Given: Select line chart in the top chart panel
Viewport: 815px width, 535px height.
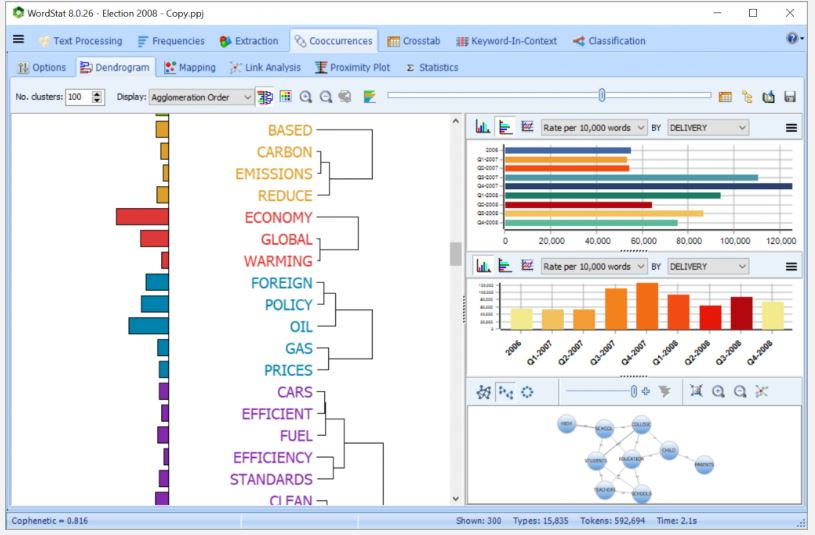Looking at the screenshot, I should click(x=527, y=127).
